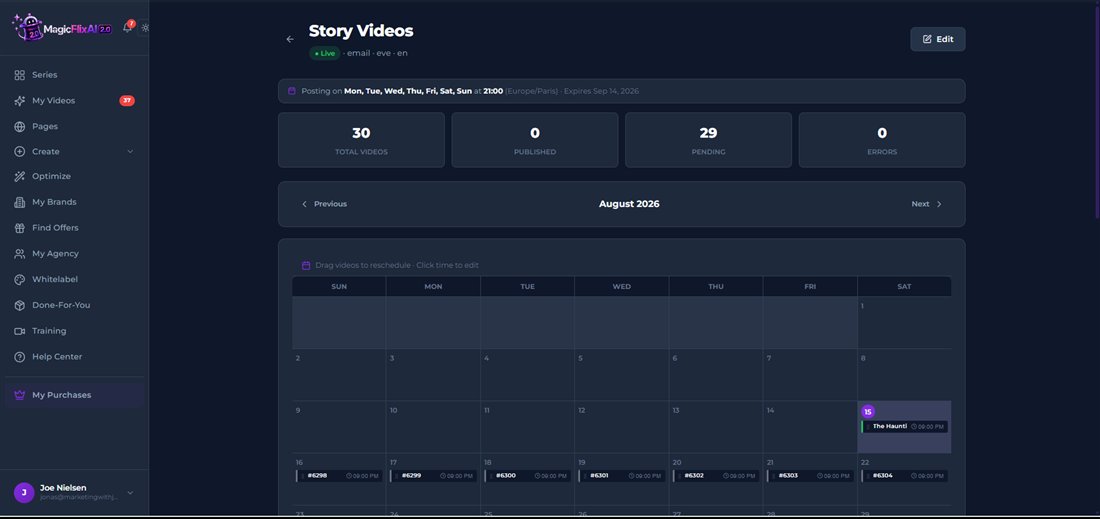Edit 09:00 PM time on video #6301

(645, 476)
